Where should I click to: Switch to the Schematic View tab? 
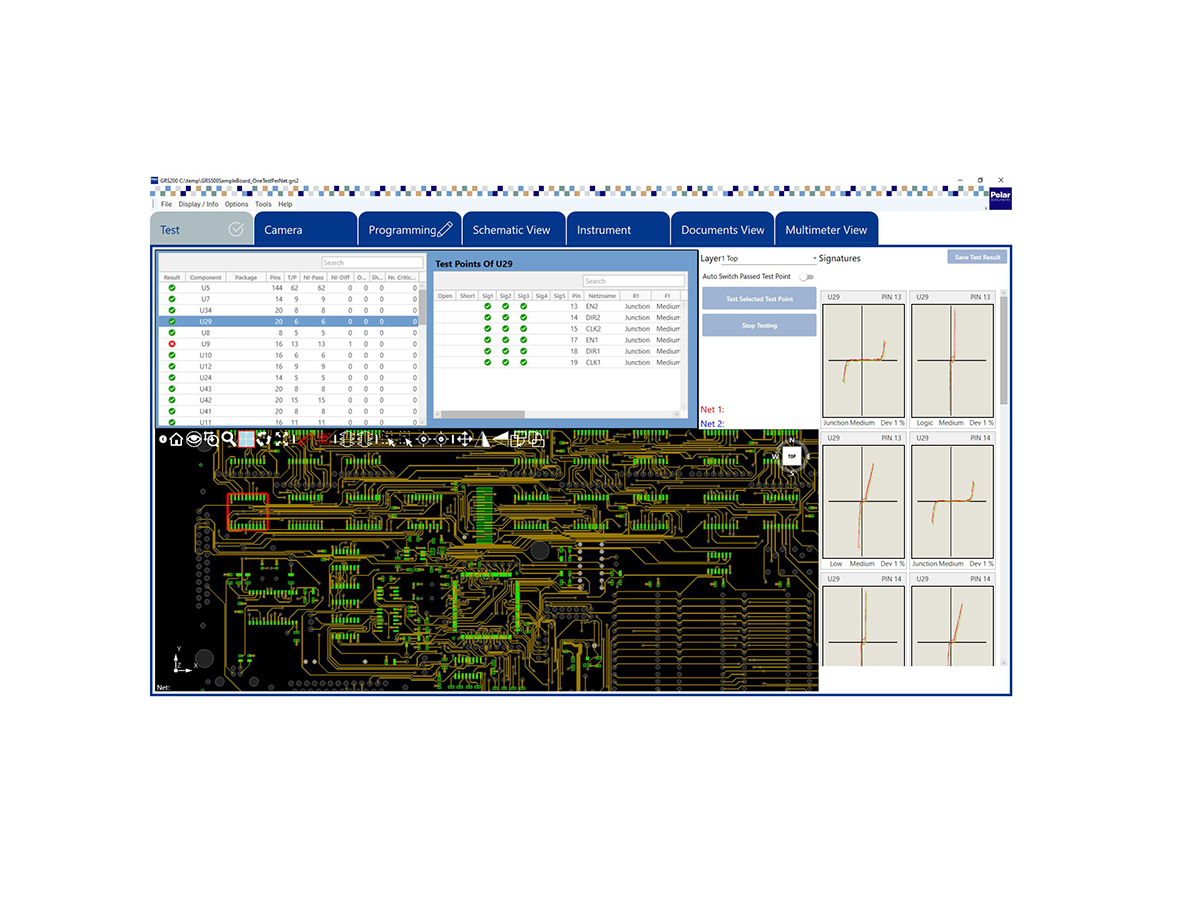[x=511, y=230]
